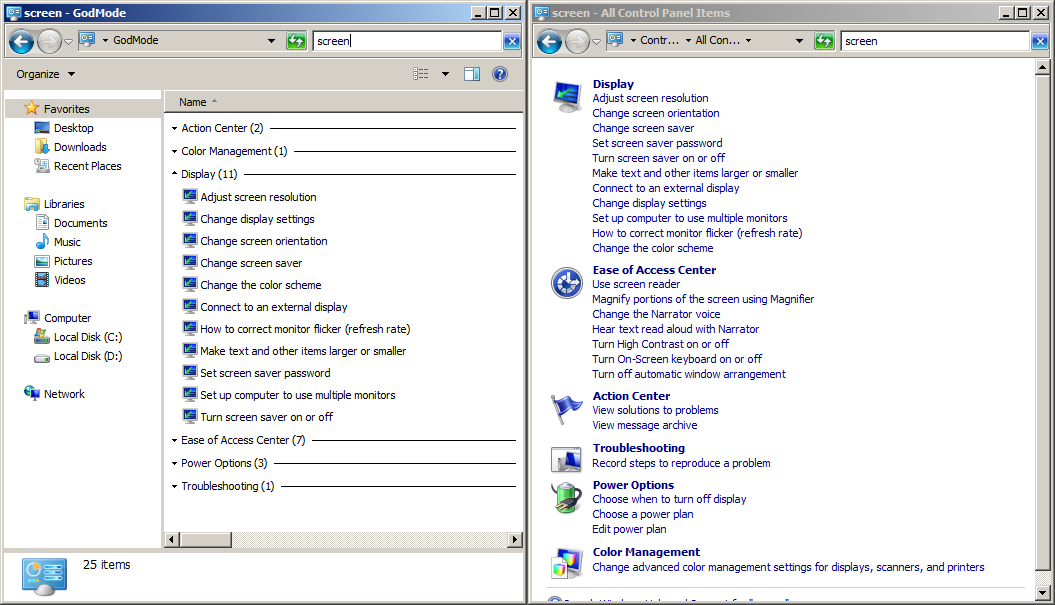Open the Organize dropdown menu
The width and height of the screenshot is (1055, 605).
coord(46,74)
